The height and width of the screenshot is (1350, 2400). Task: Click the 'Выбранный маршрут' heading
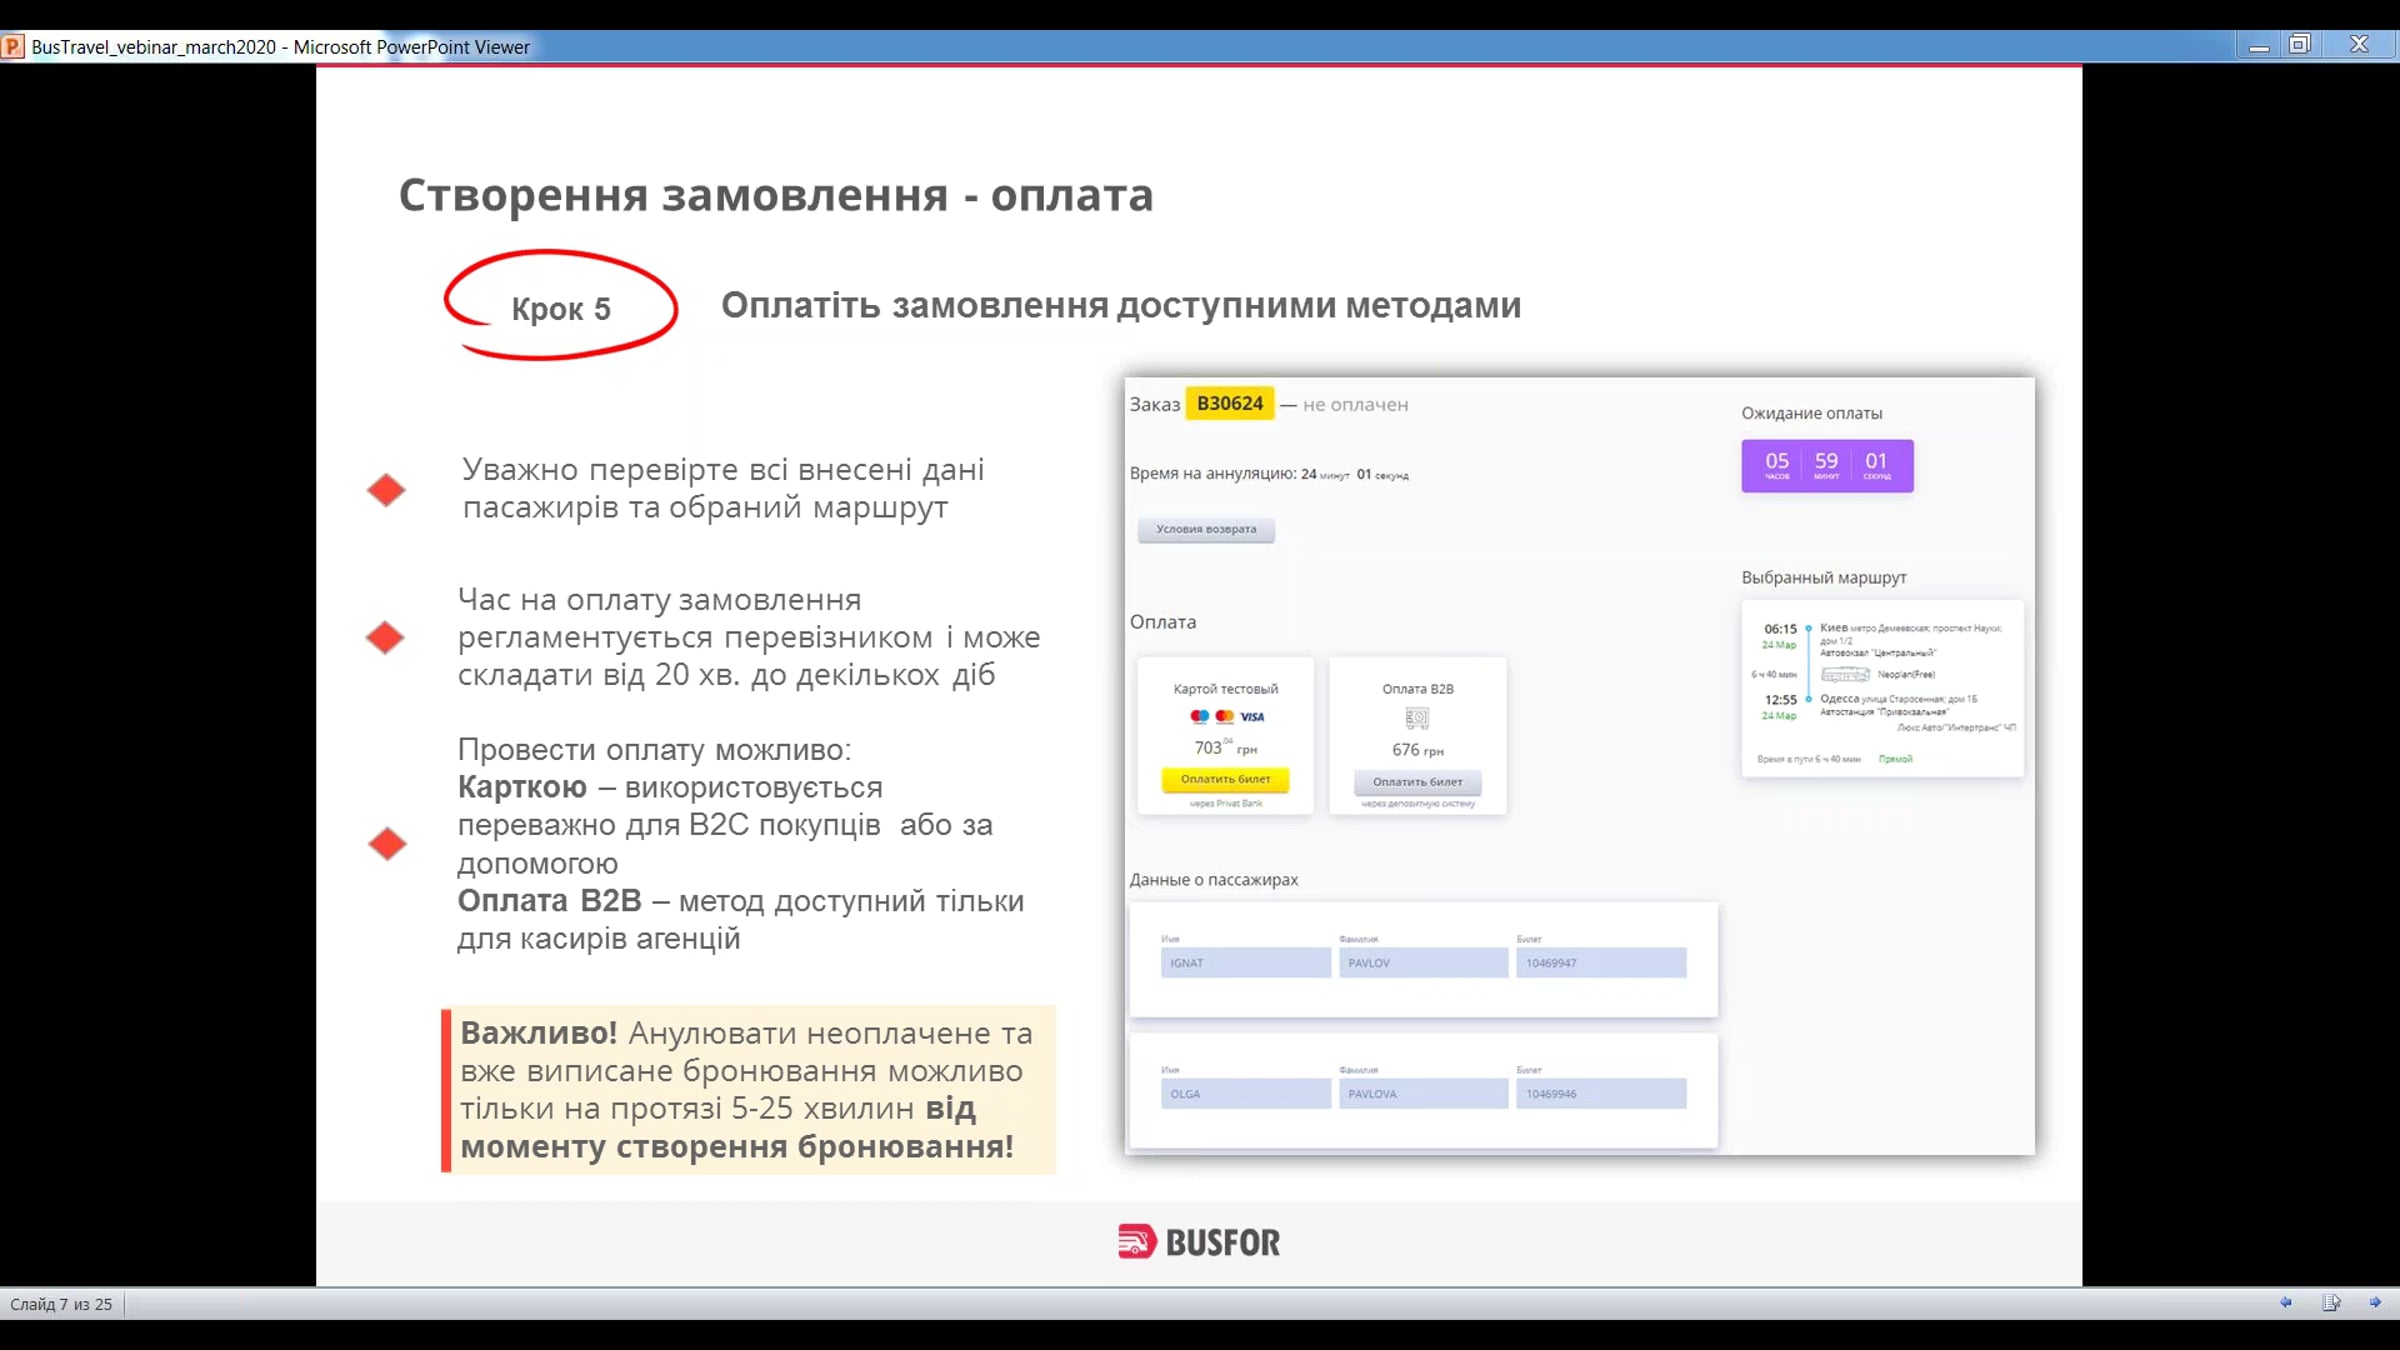coord(1824,578)
